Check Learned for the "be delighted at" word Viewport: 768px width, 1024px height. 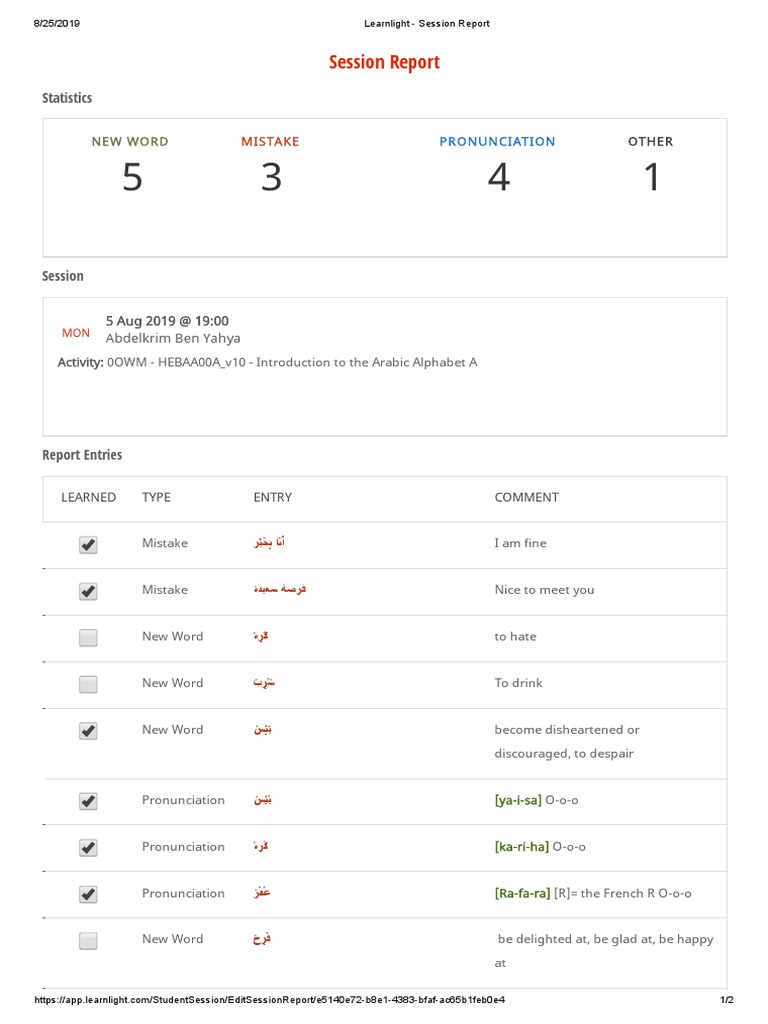[x=88, y=941]
